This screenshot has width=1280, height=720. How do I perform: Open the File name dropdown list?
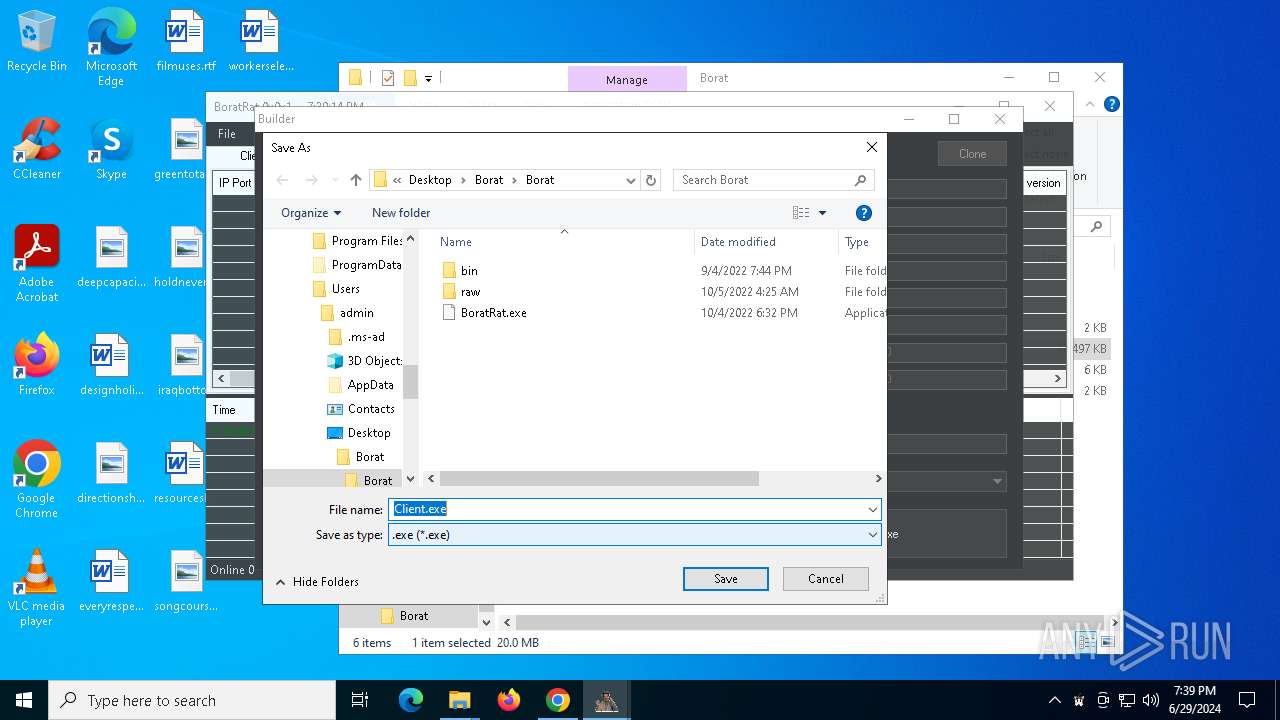coord(873,509)
